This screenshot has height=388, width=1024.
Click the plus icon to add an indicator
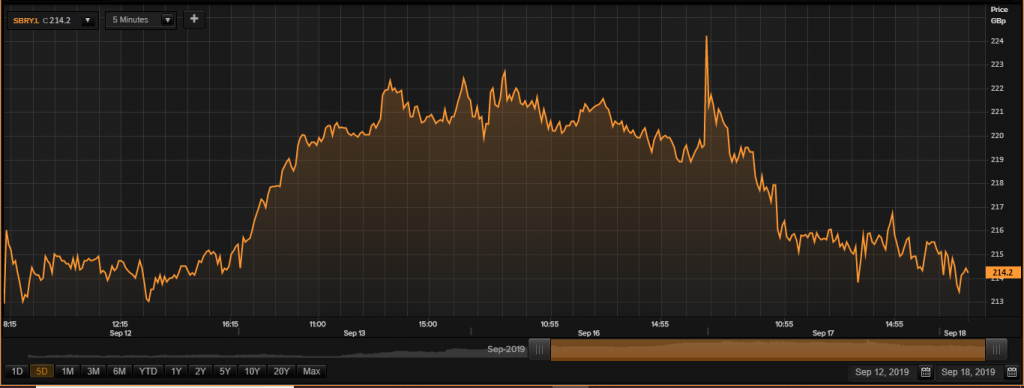(194, 20)
